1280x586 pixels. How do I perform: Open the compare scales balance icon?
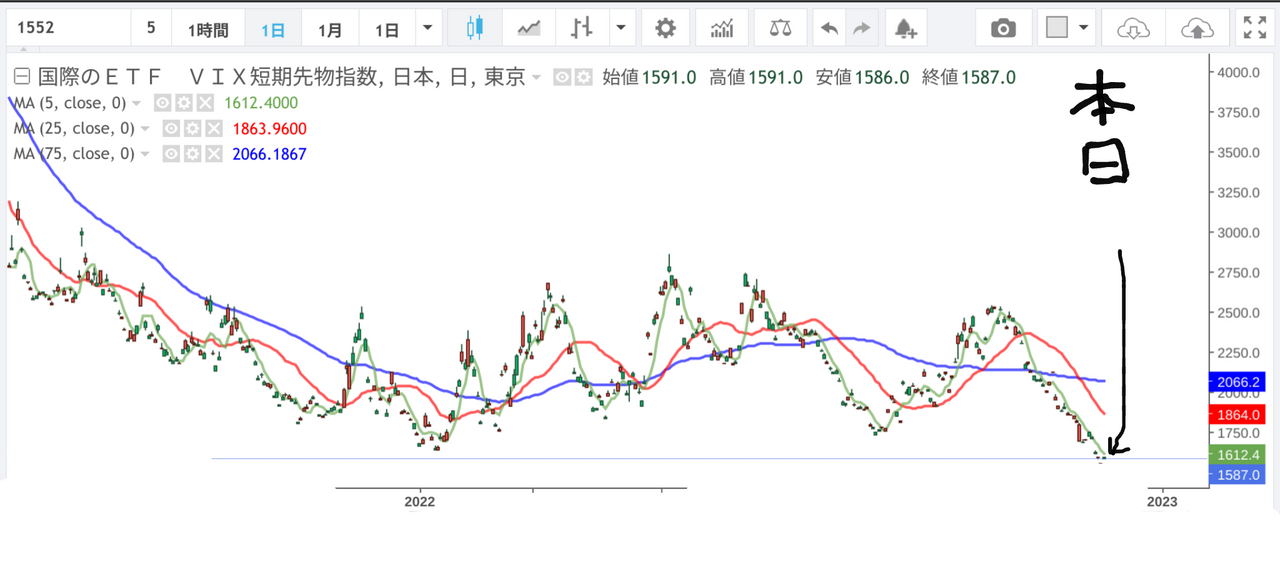coord(779,27)
